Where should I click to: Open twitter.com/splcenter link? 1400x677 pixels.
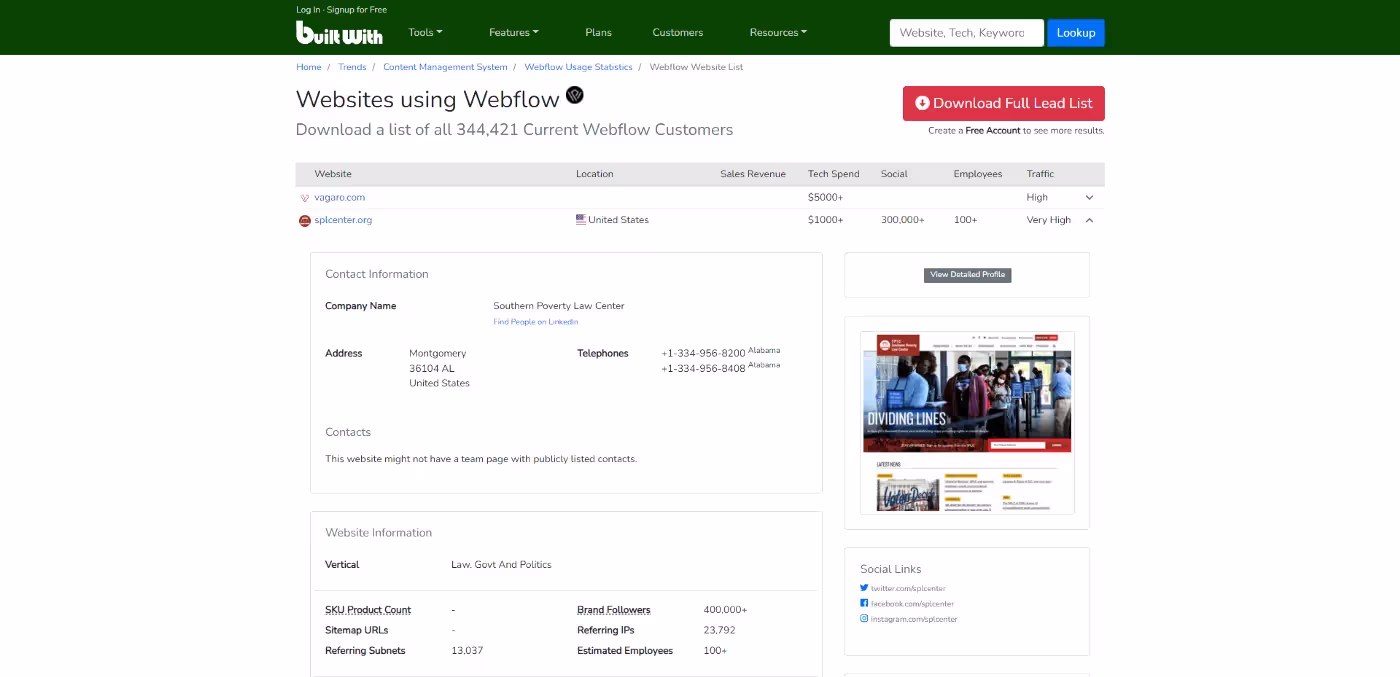pyautogui.click(x=908, y=589)
